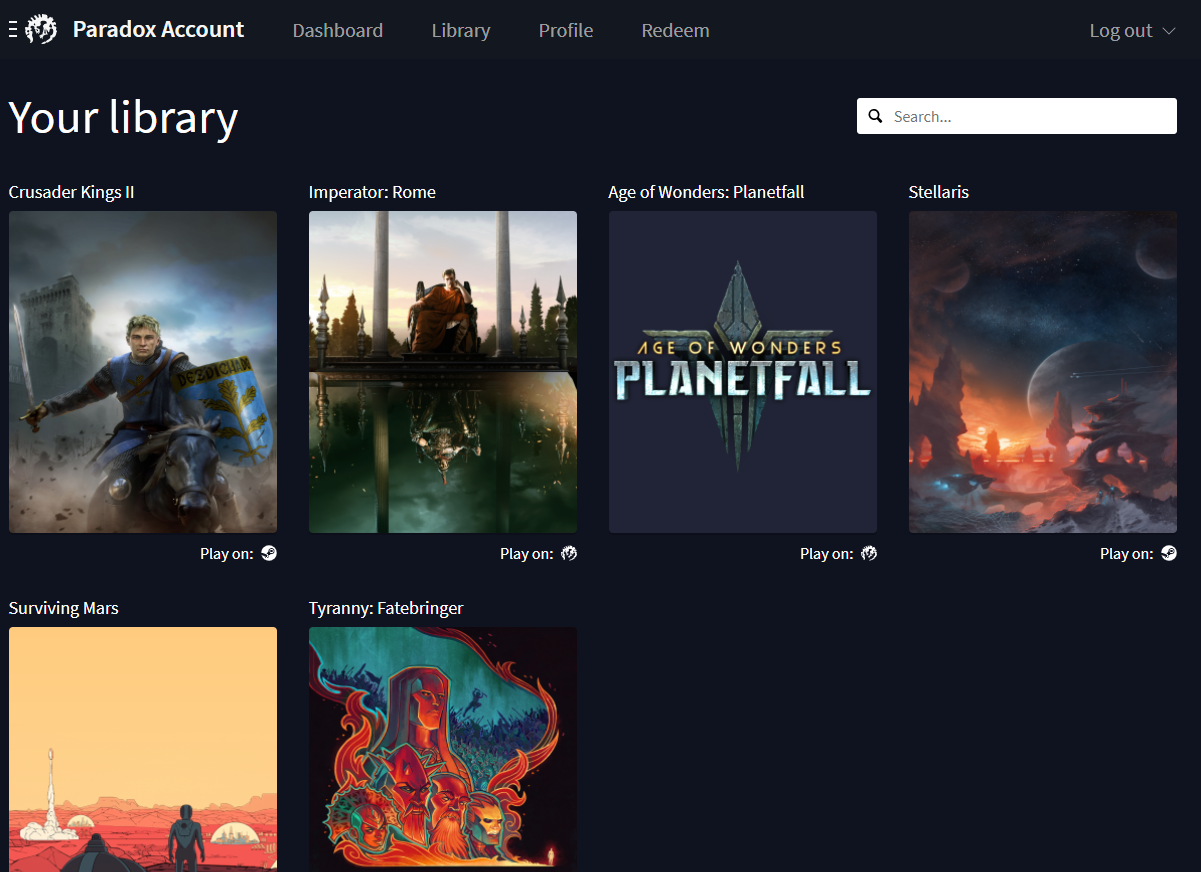Open the Crusader Kings II cover art
Screen dimensions: 1201x872
(143, 372)
